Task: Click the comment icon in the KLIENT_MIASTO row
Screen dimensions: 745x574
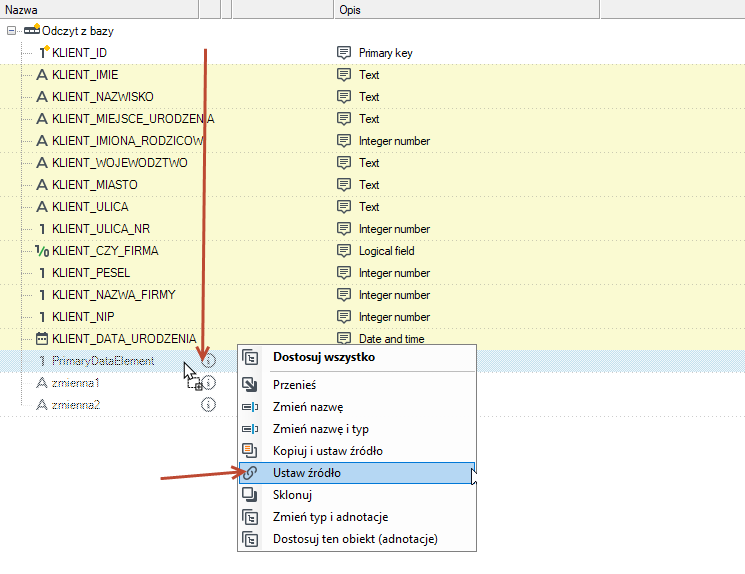Action: (x=344, y=184)
